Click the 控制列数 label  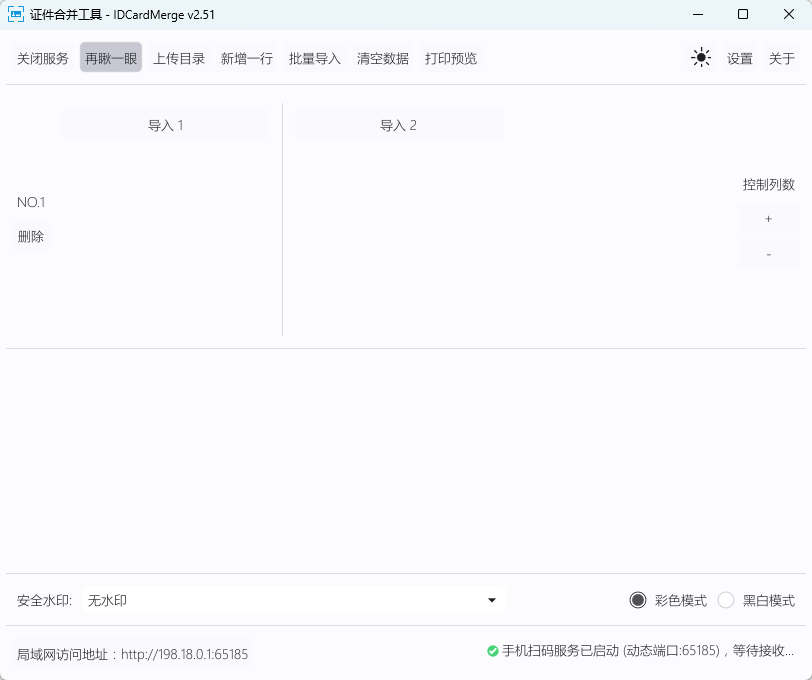(x=768, y=185)
